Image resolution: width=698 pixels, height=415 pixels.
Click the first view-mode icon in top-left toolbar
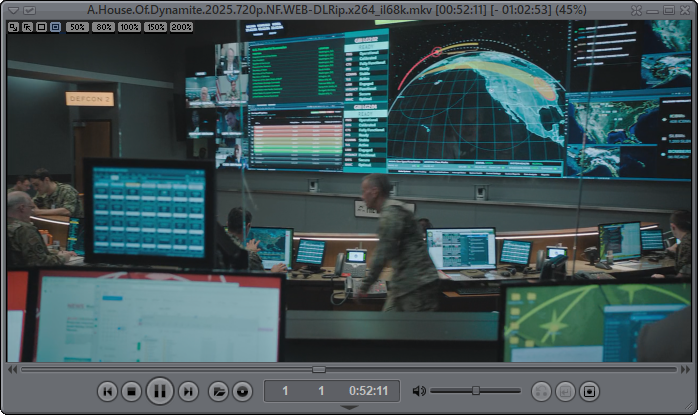point(13,27)
